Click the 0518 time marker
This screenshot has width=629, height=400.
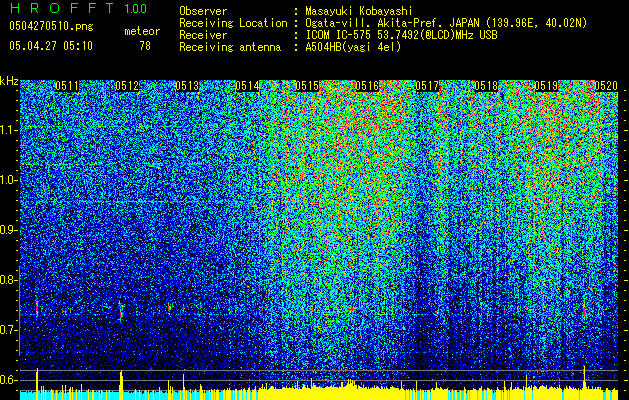(x=486, y=86)
